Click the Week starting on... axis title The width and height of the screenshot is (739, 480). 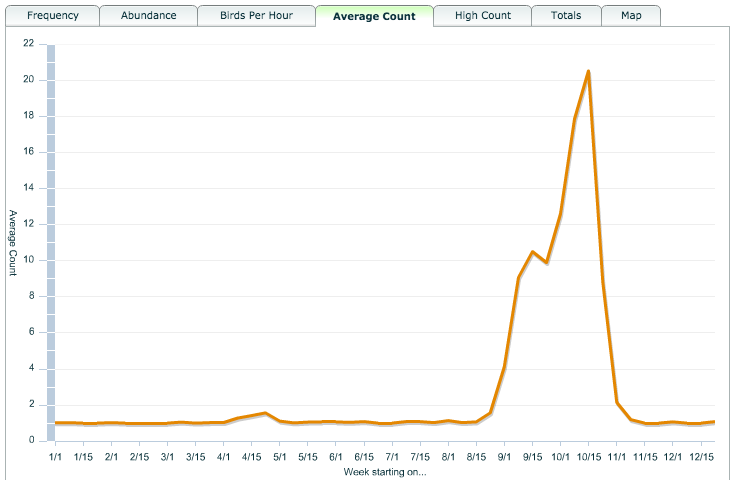click(x=384, y=470)
